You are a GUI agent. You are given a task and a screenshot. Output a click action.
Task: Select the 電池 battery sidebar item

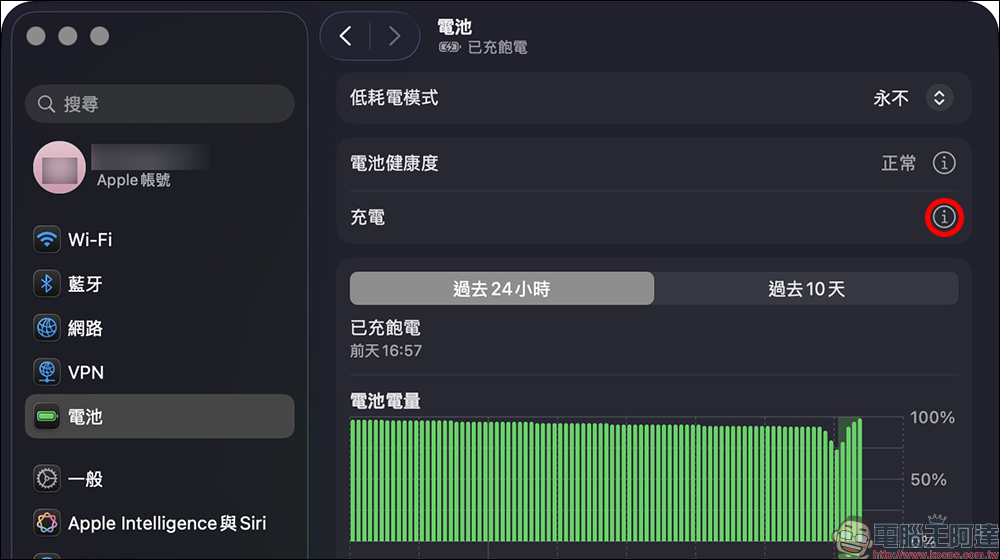click(159, 416)
